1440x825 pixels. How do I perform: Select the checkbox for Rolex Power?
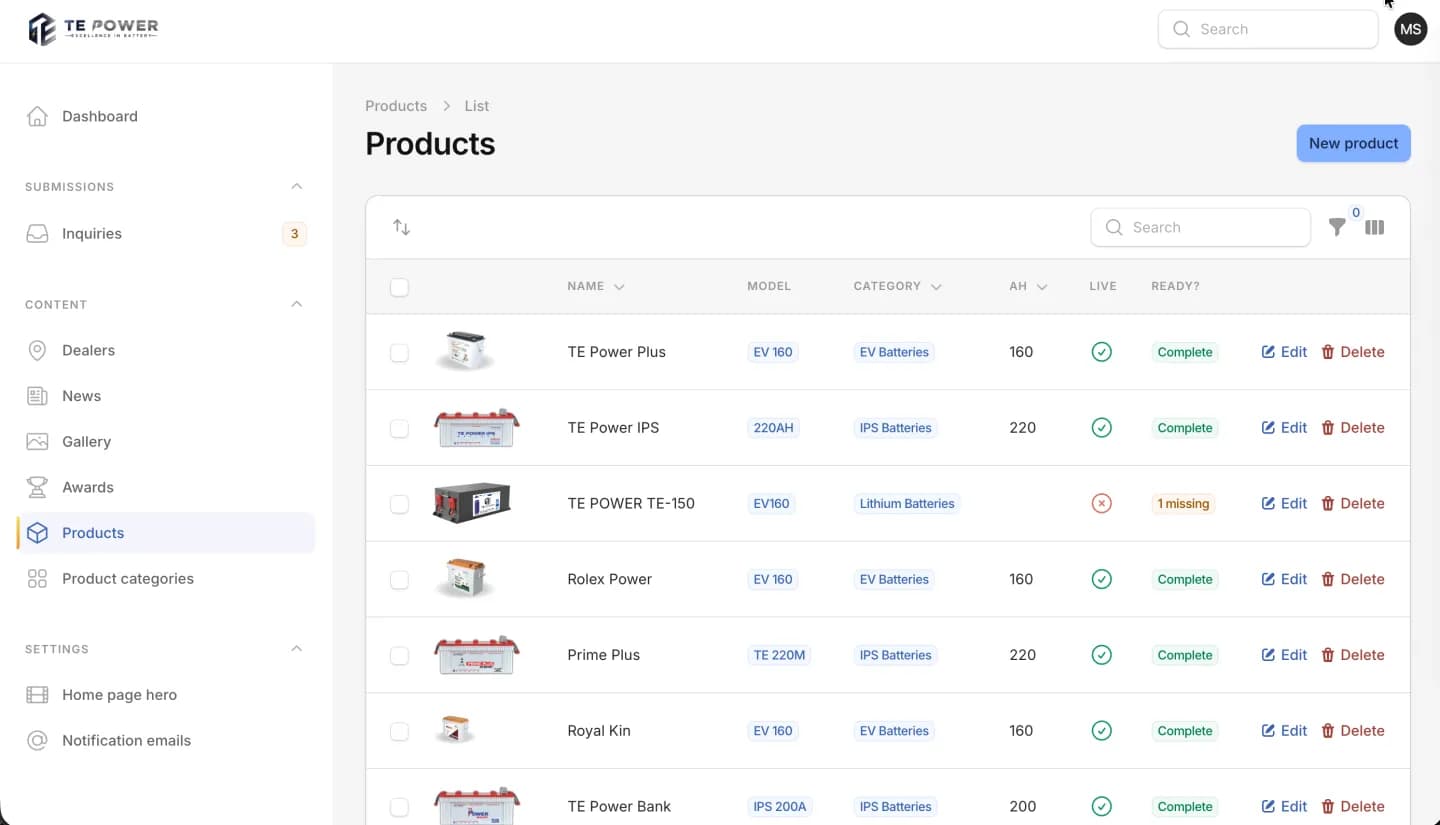pyautogui.click(x=399, y=579)
